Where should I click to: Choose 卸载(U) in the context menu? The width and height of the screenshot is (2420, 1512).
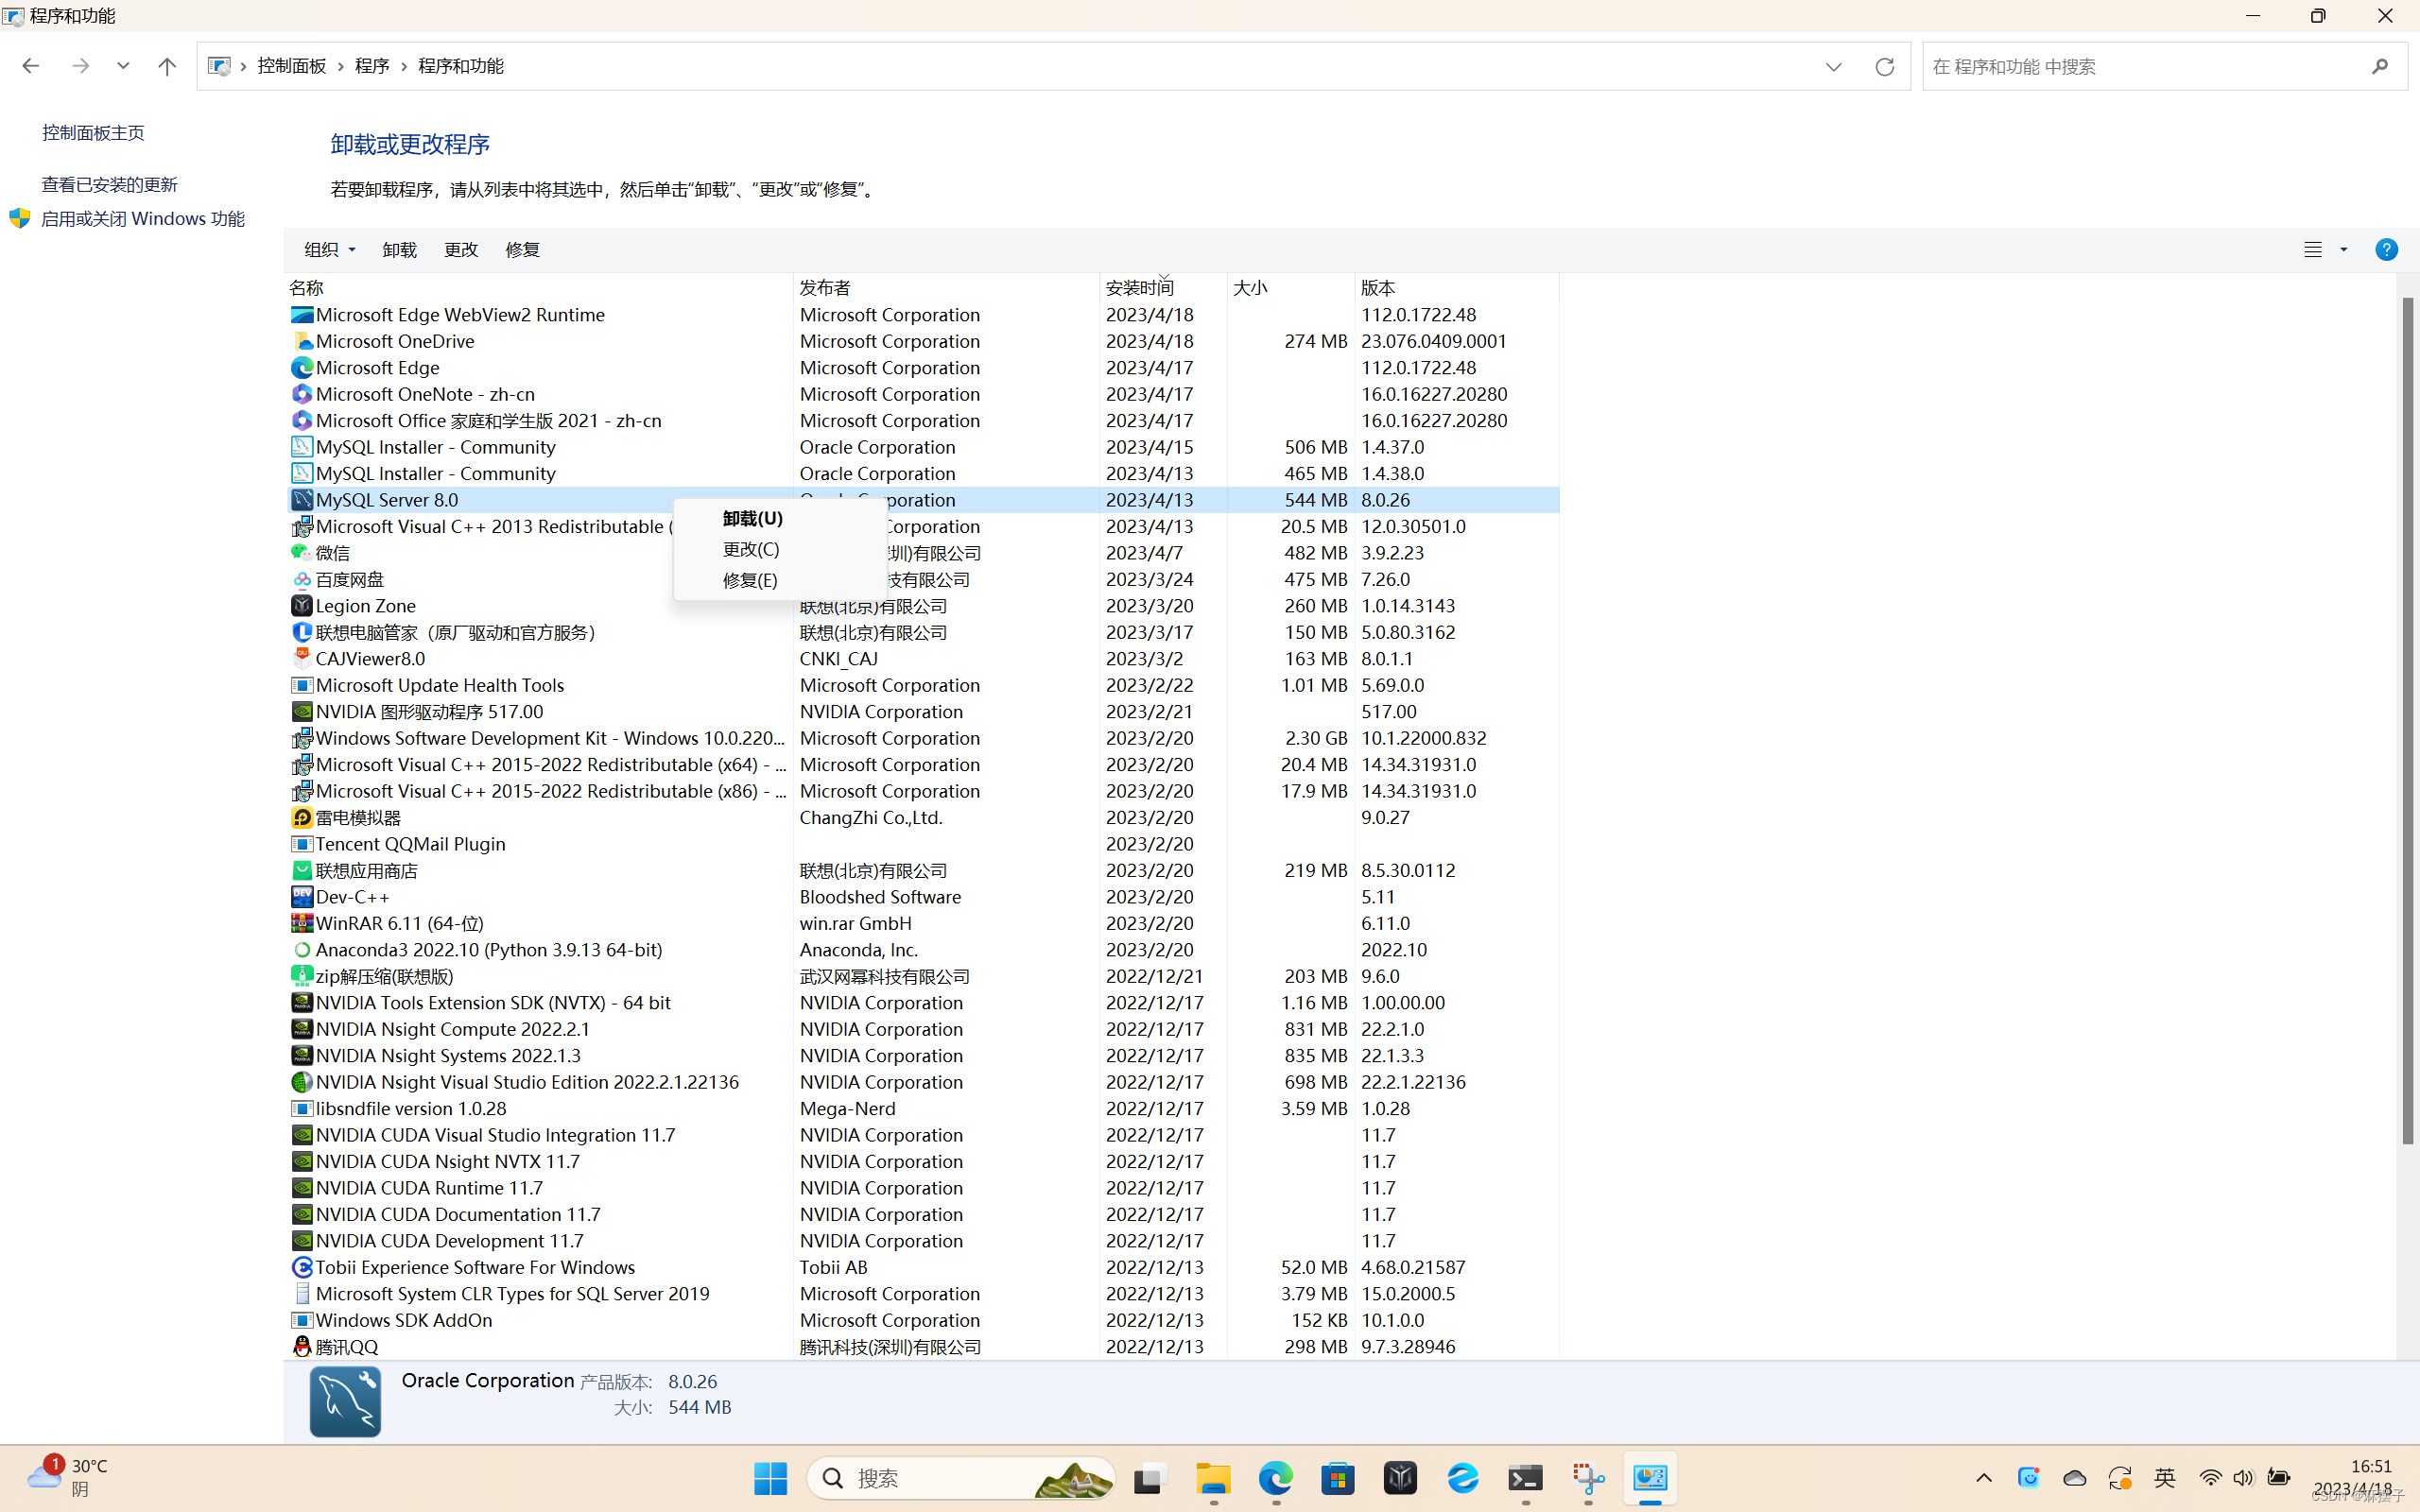tap(780, 518)
